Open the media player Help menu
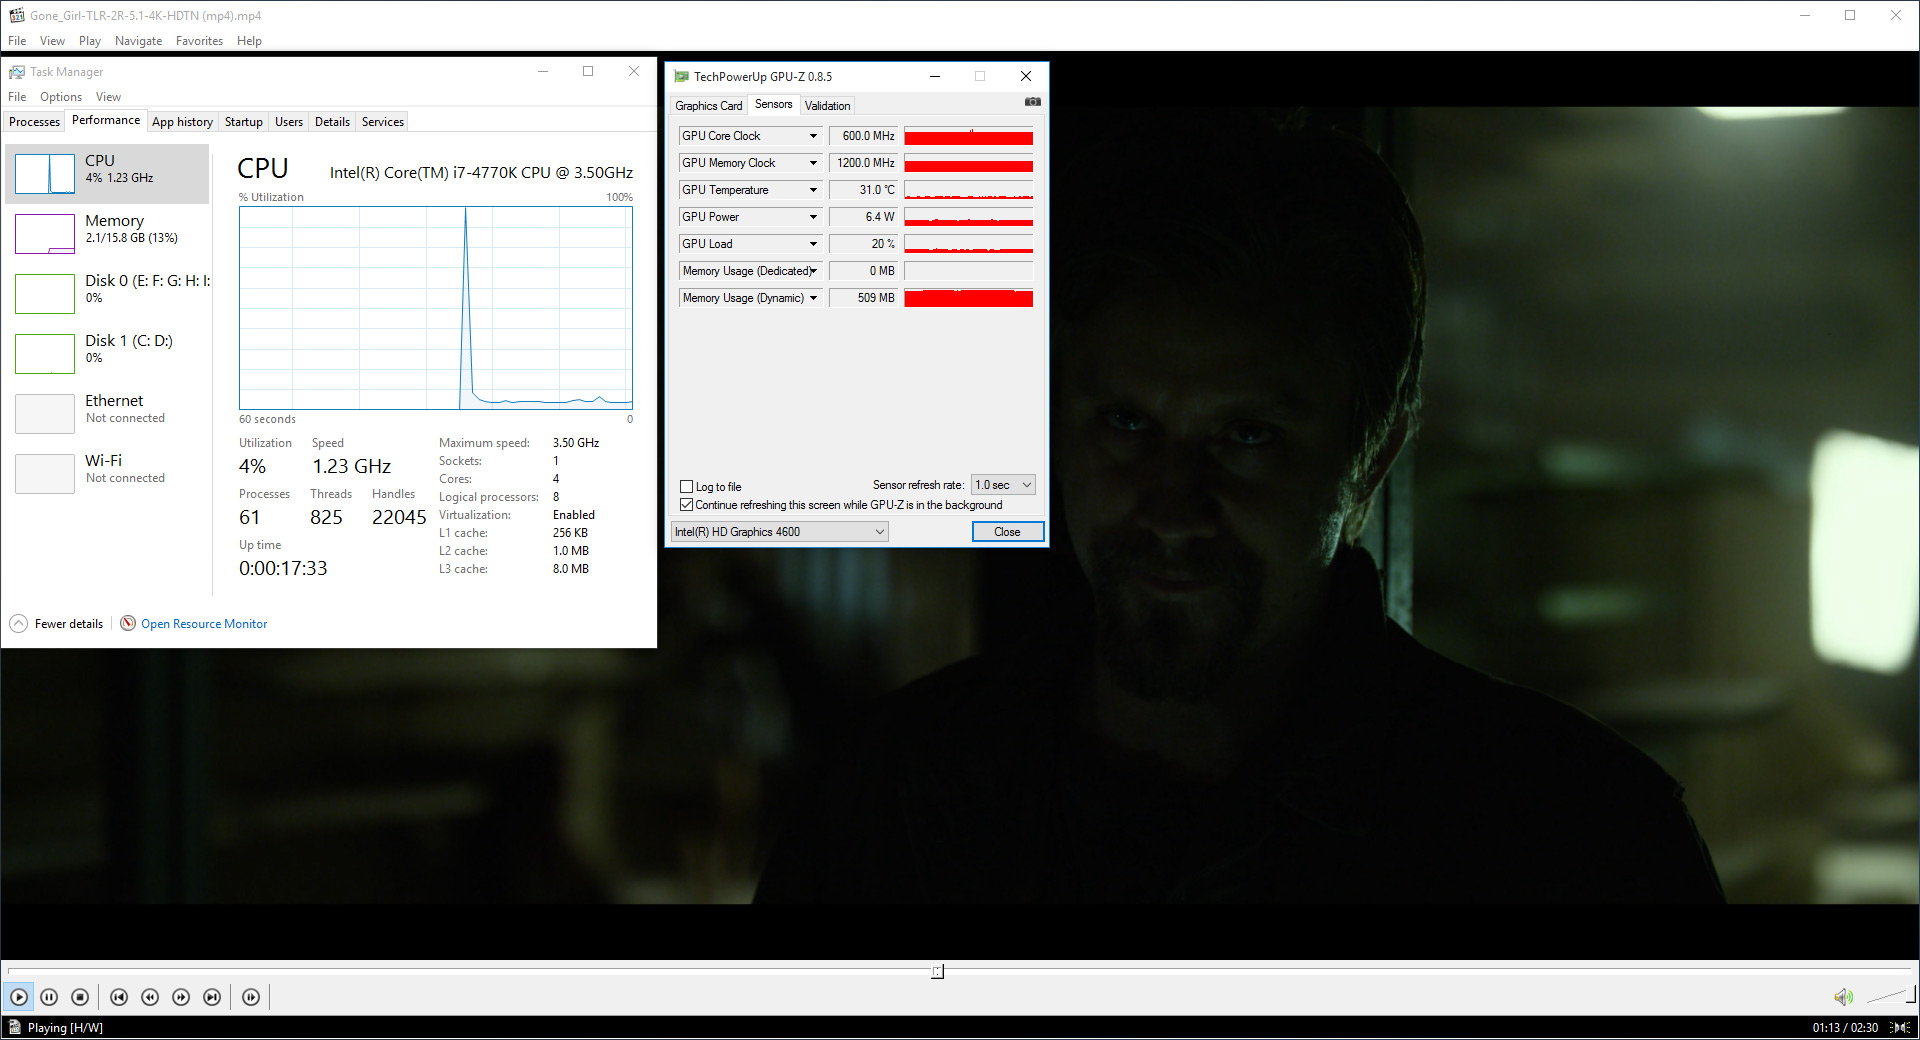The width and height of the screenshot is (1920, 1040). tap(249, 41)
